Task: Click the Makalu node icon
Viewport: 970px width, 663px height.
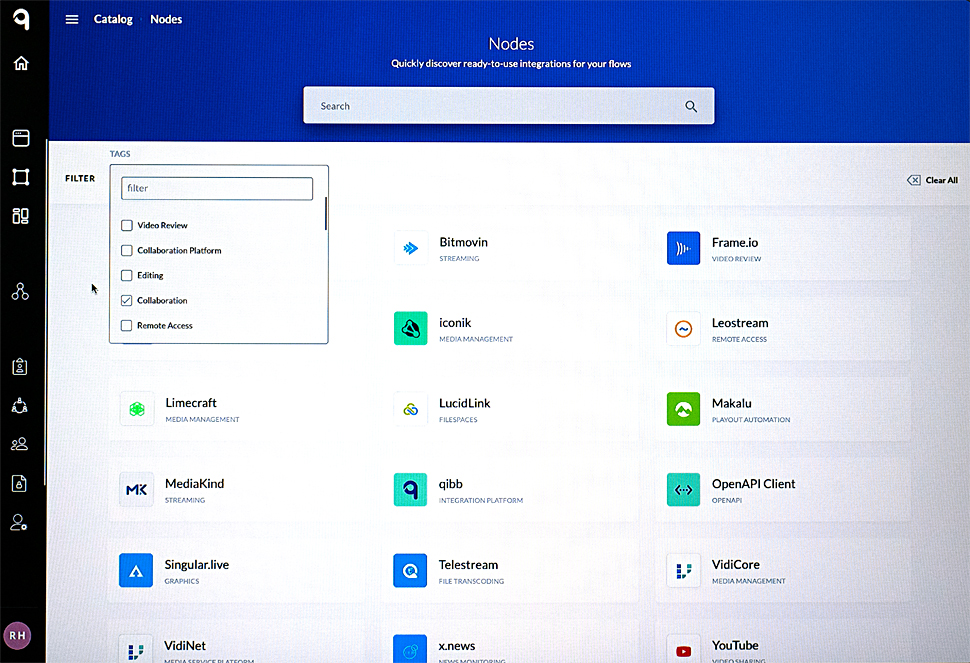Action: [x=684, y=409]
